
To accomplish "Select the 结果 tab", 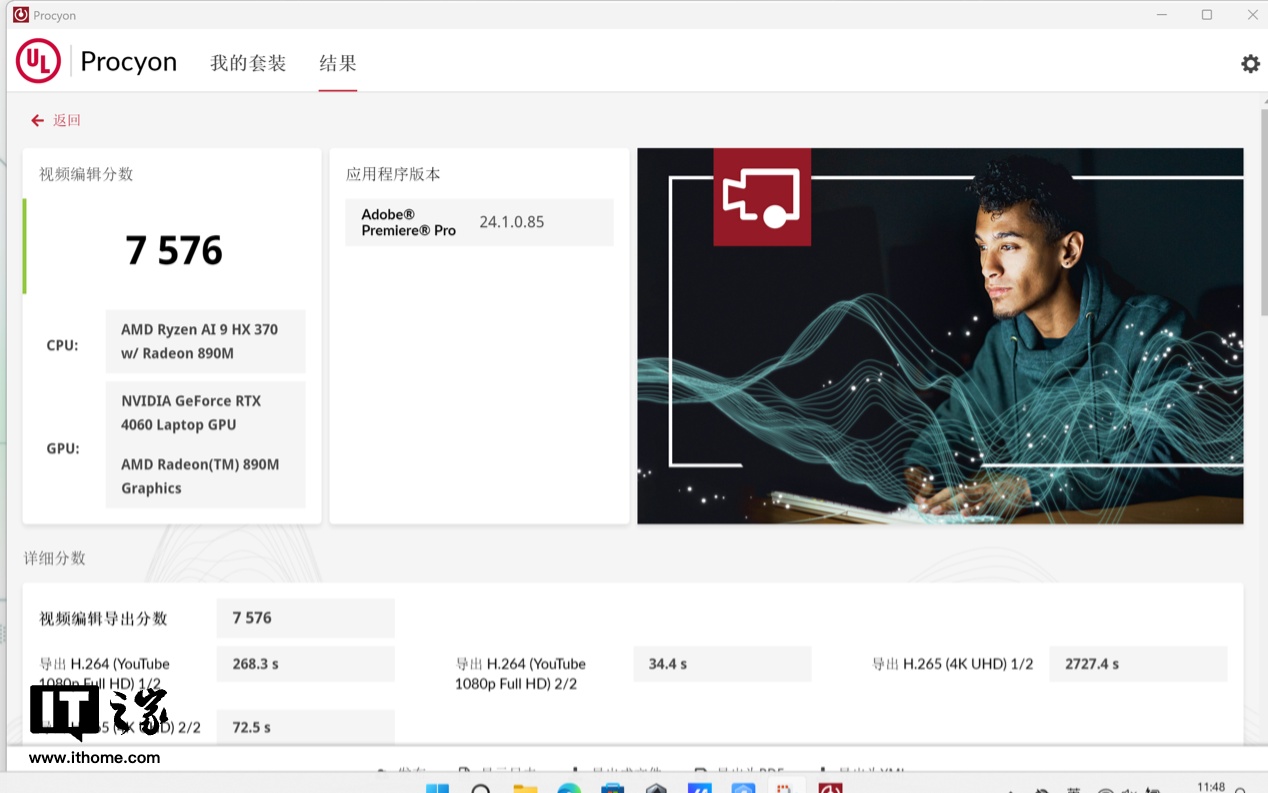I will [338, 64].
